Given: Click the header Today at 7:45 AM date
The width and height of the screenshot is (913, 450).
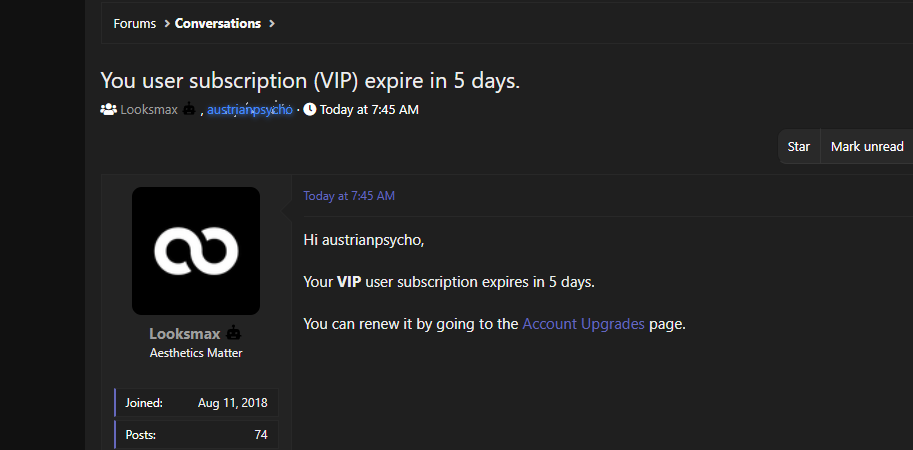Looking at the screenshot, I should (369, 109).
